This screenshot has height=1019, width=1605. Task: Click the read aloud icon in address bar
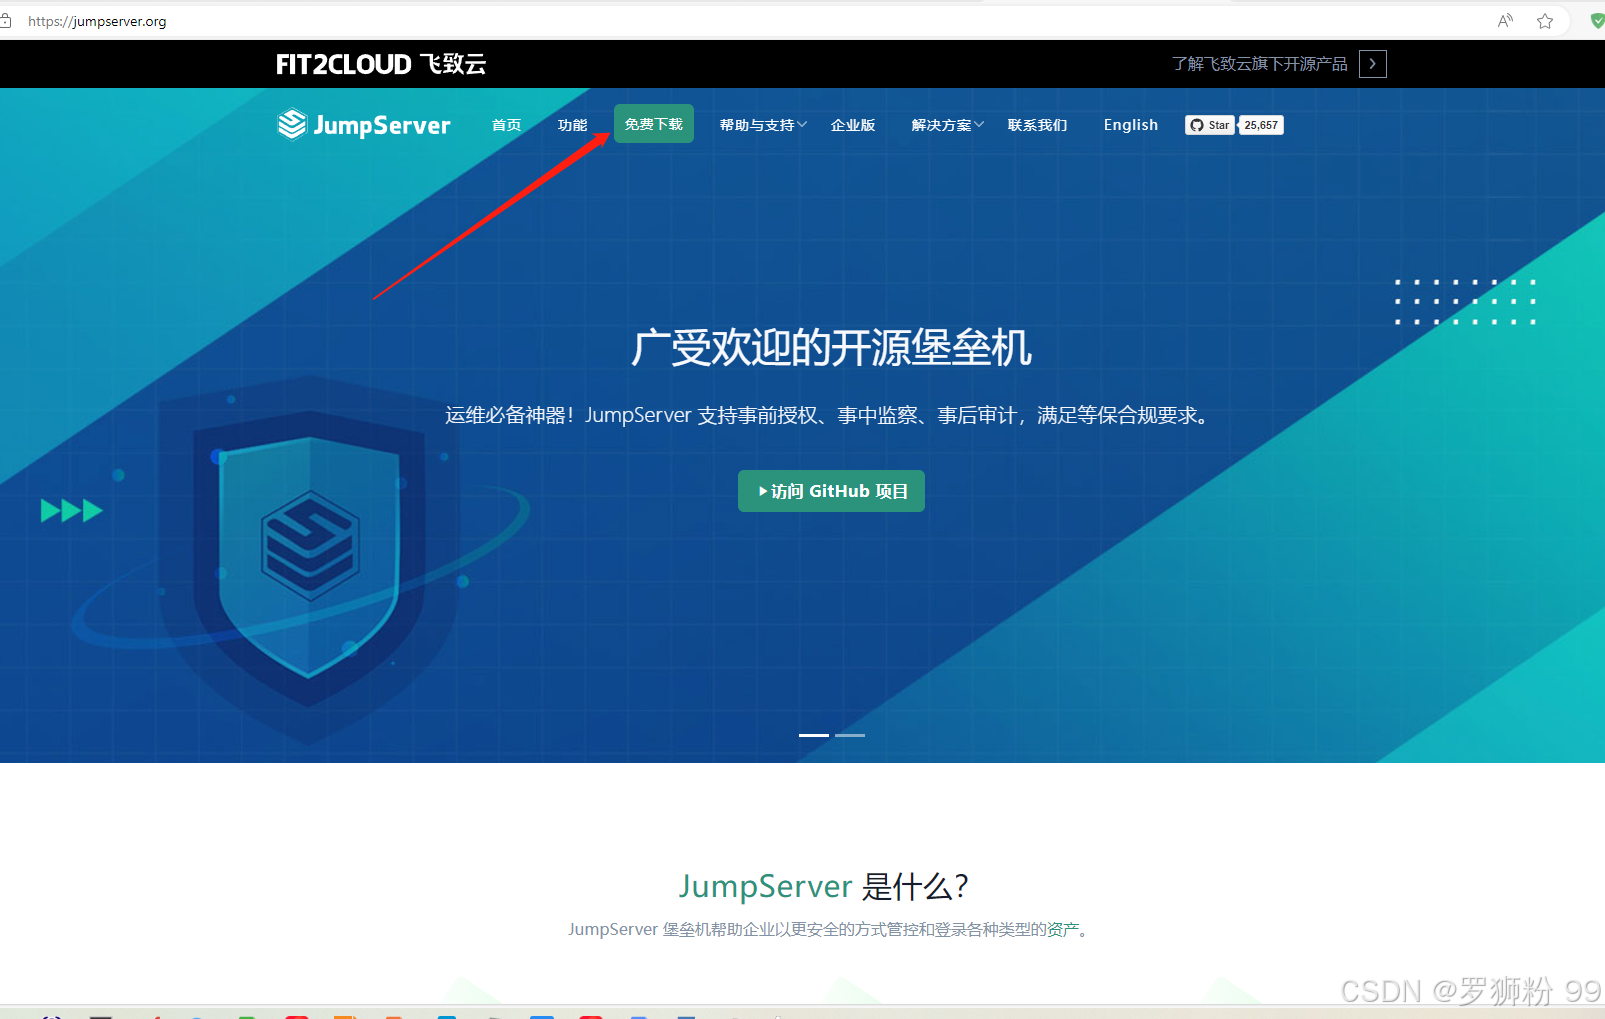point(1505,21)
